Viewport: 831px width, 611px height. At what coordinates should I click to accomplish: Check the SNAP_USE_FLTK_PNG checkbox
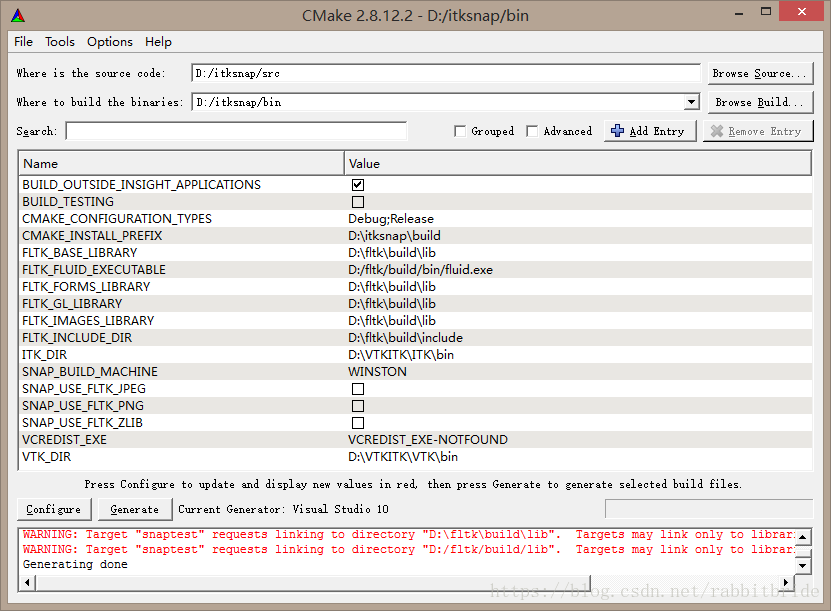(x=358, y=406)
